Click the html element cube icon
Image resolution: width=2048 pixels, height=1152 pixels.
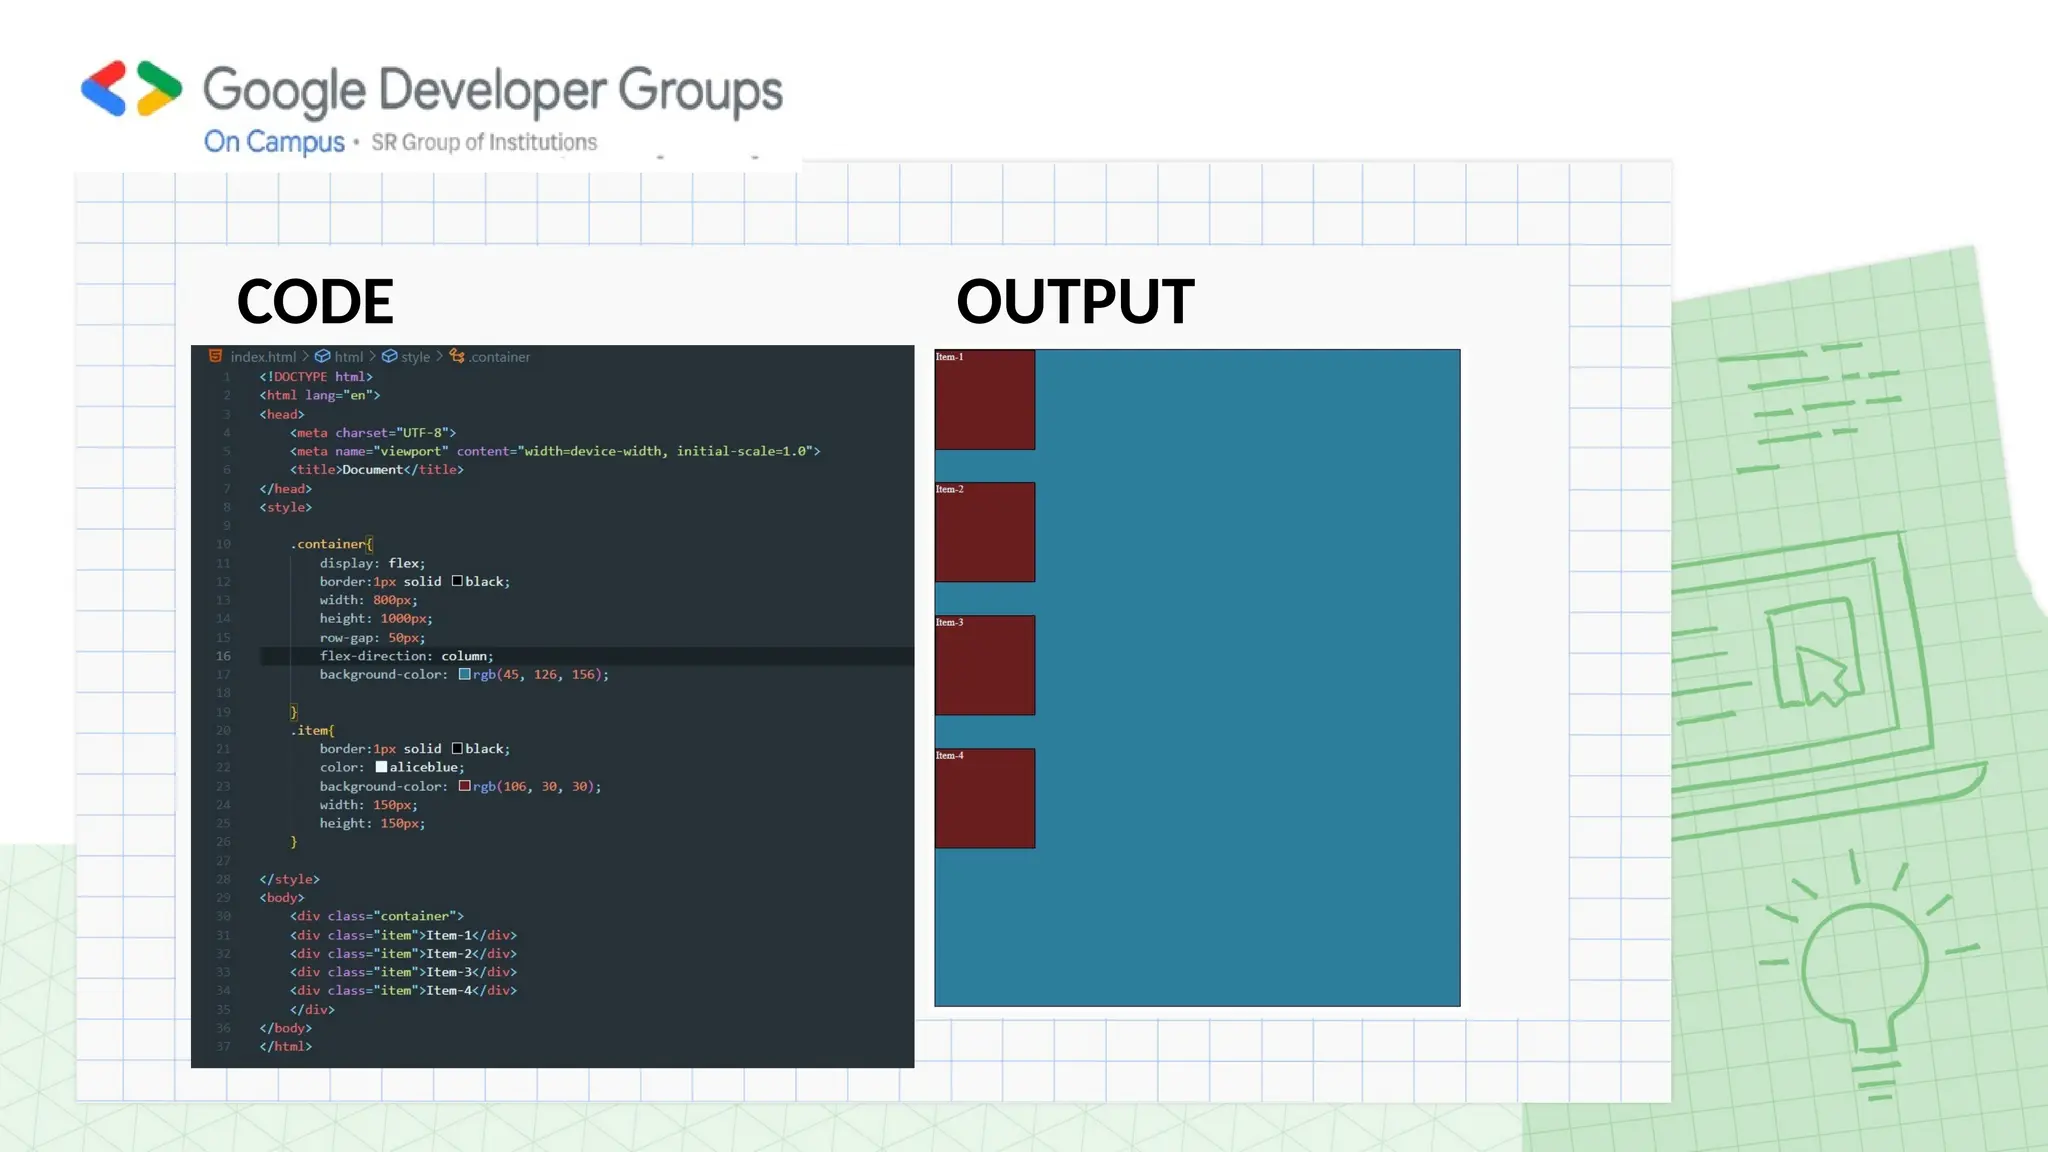tap(323, 356)
